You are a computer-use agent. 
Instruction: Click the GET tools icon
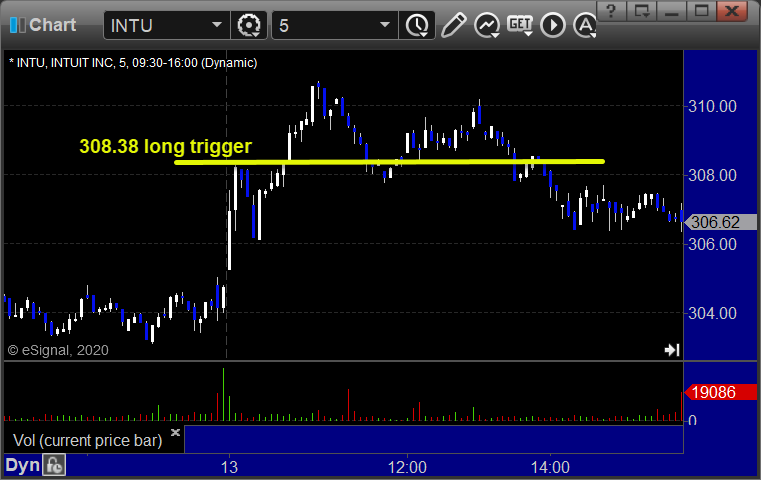click(520, 25)
